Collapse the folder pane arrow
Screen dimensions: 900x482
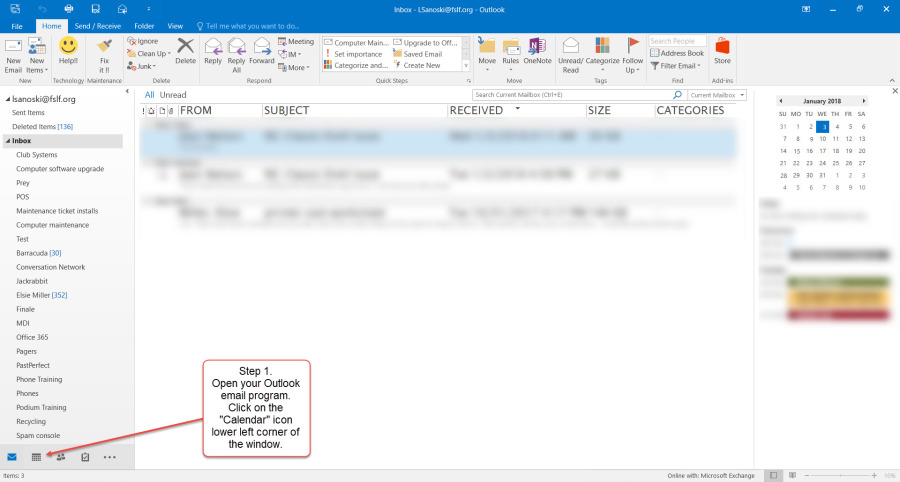(x=127, y=91)
